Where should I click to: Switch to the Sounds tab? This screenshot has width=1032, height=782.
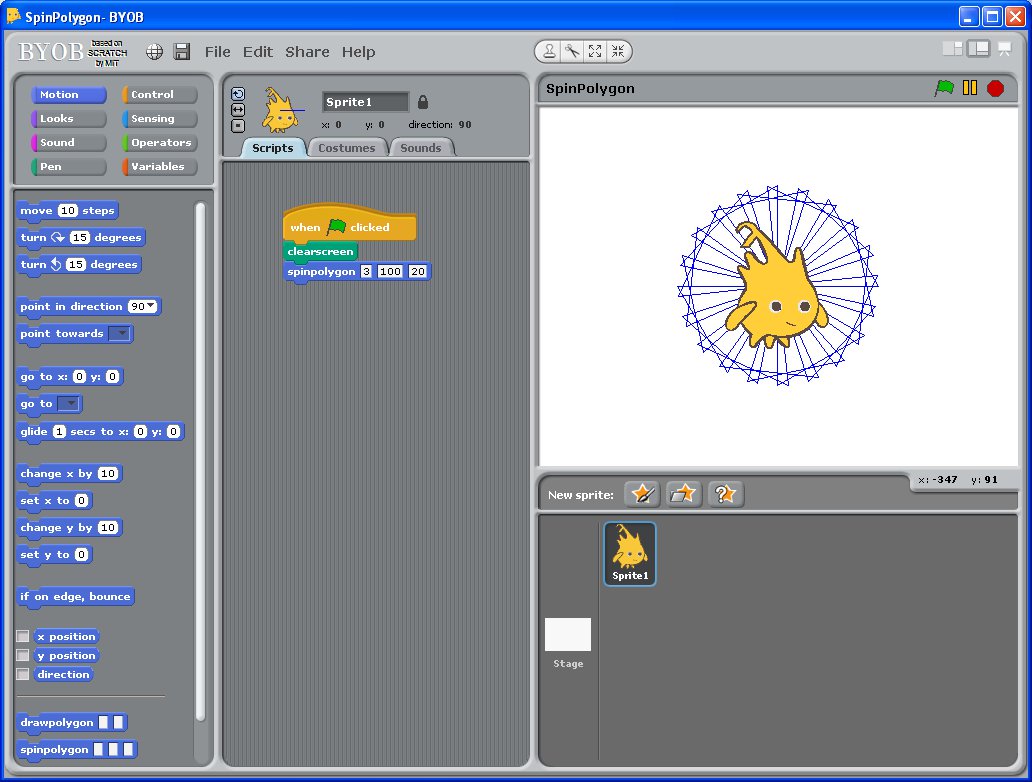tap(421, 147)
